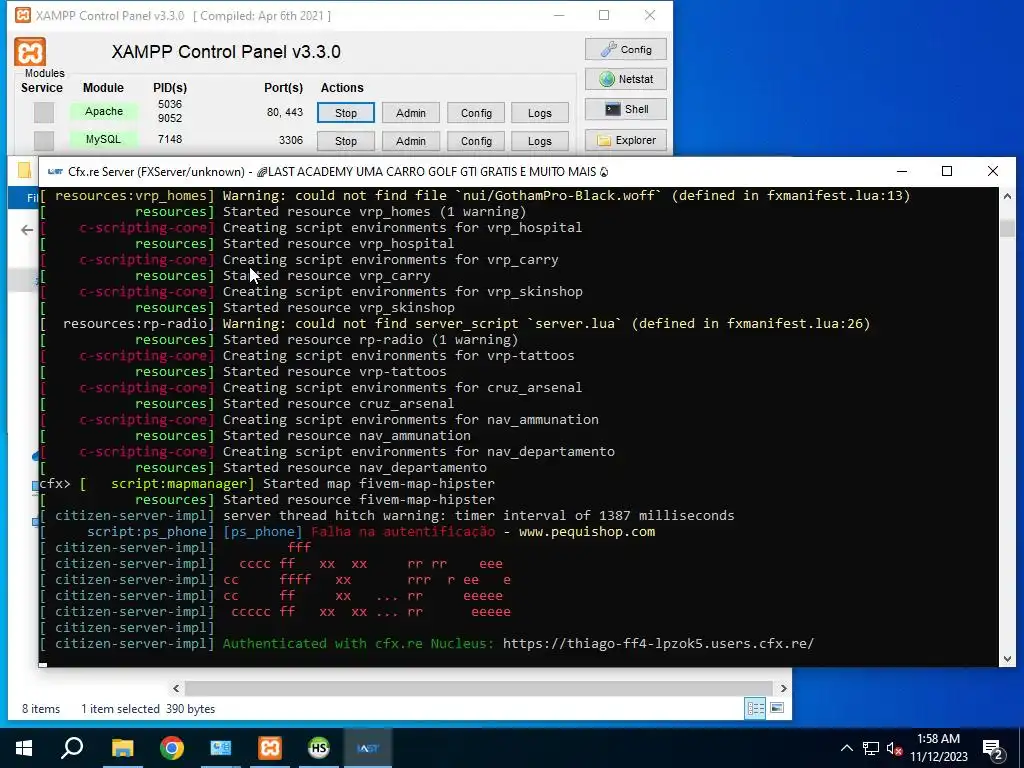Open Google Chrome from taskbar
Screen dimensions: 1024x768
[172, 748]
